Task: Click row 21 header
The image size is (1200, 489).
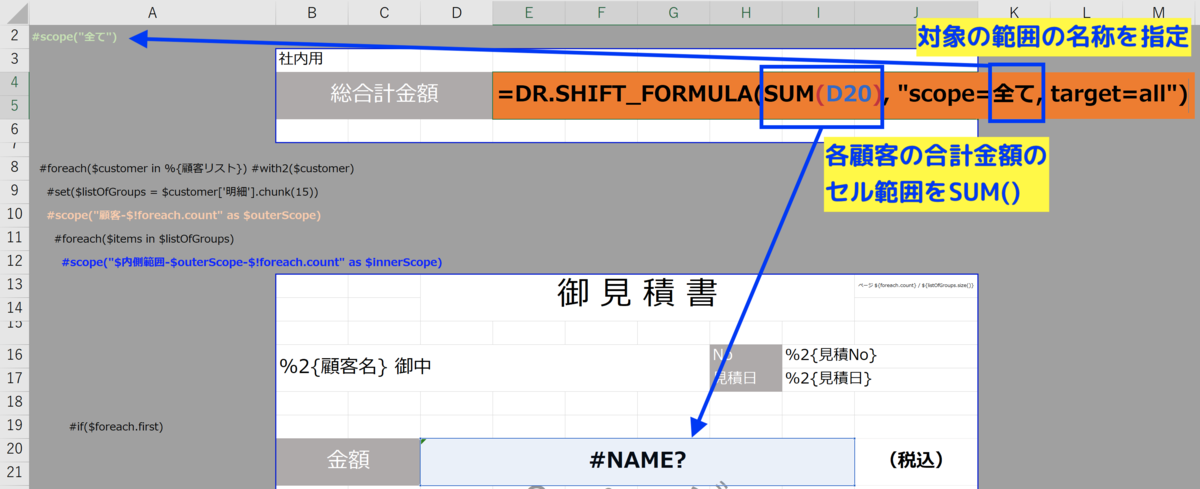Action: (x=14, y=473)
